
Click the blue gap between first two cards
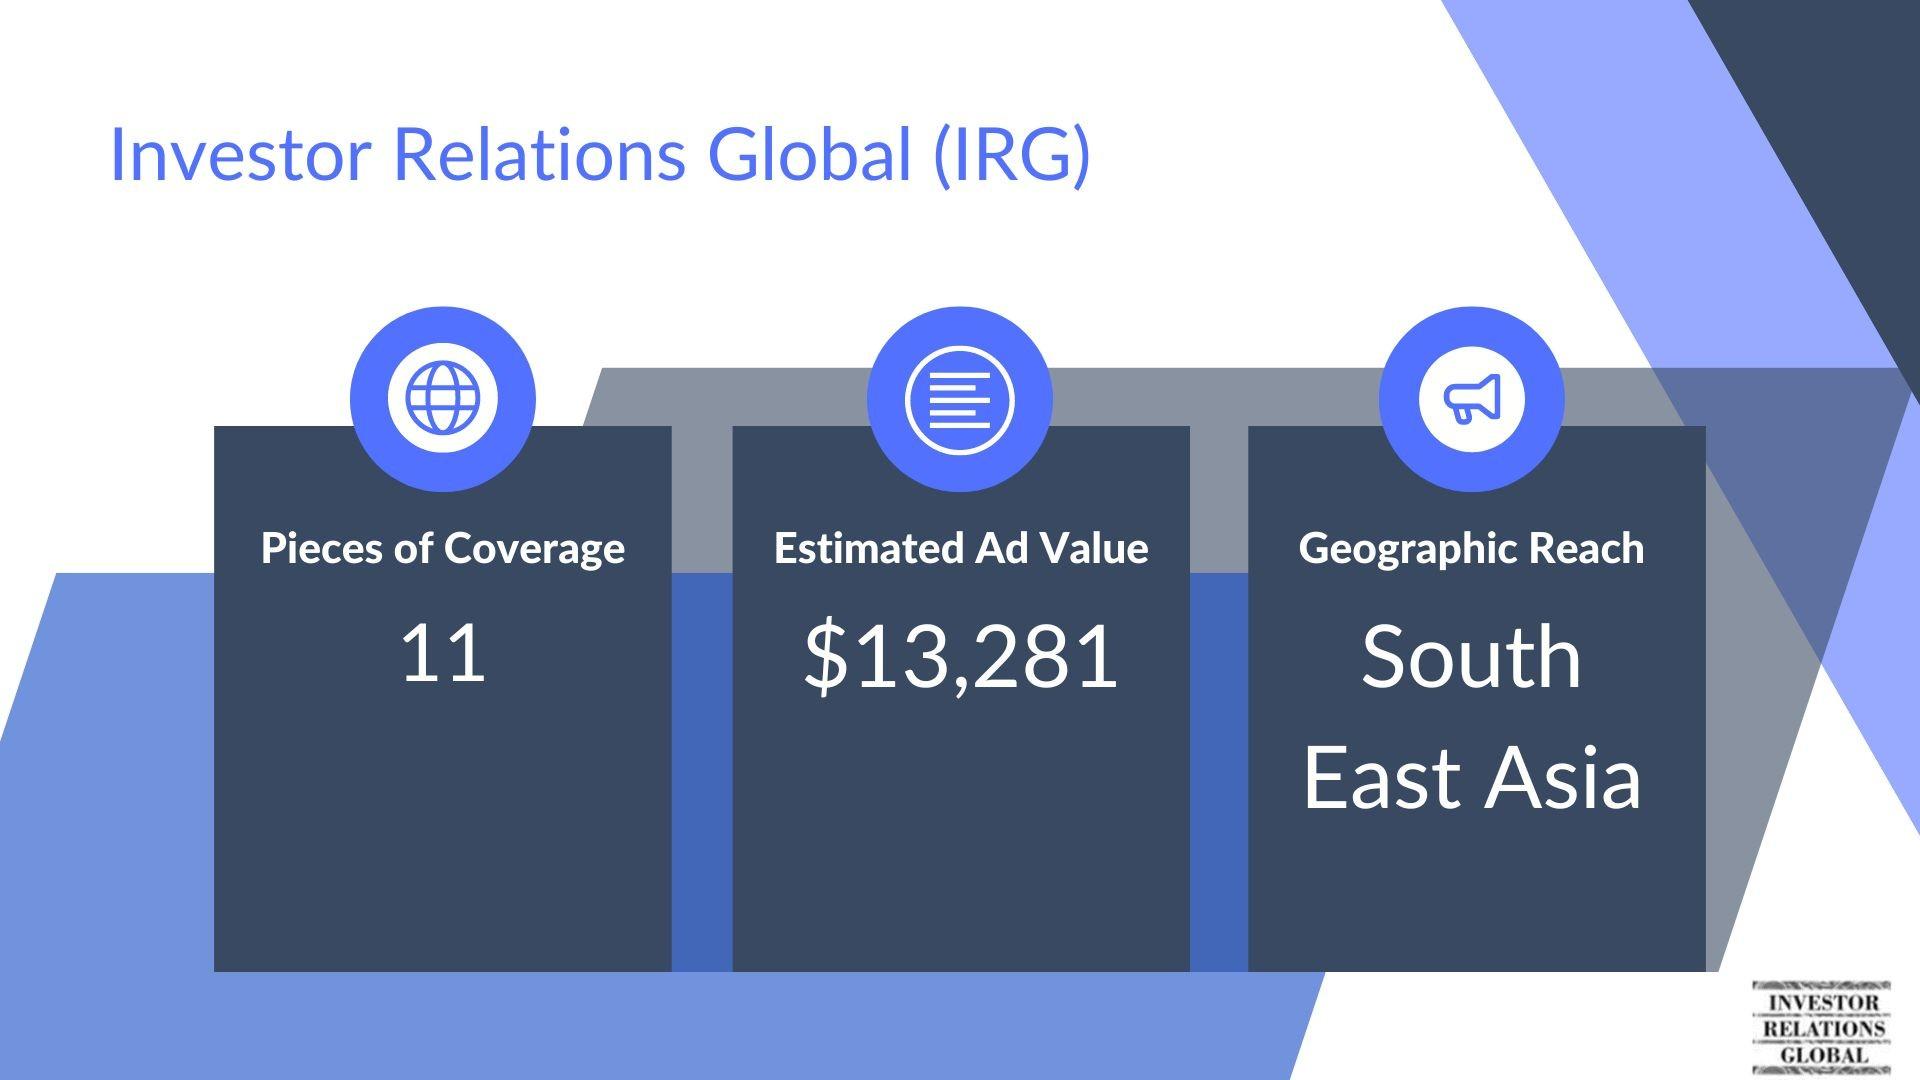click(701, 770)
